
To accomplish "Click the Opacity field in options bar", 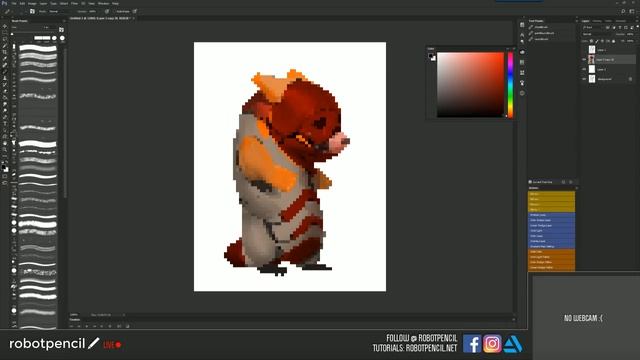I will tap(93, 11).
